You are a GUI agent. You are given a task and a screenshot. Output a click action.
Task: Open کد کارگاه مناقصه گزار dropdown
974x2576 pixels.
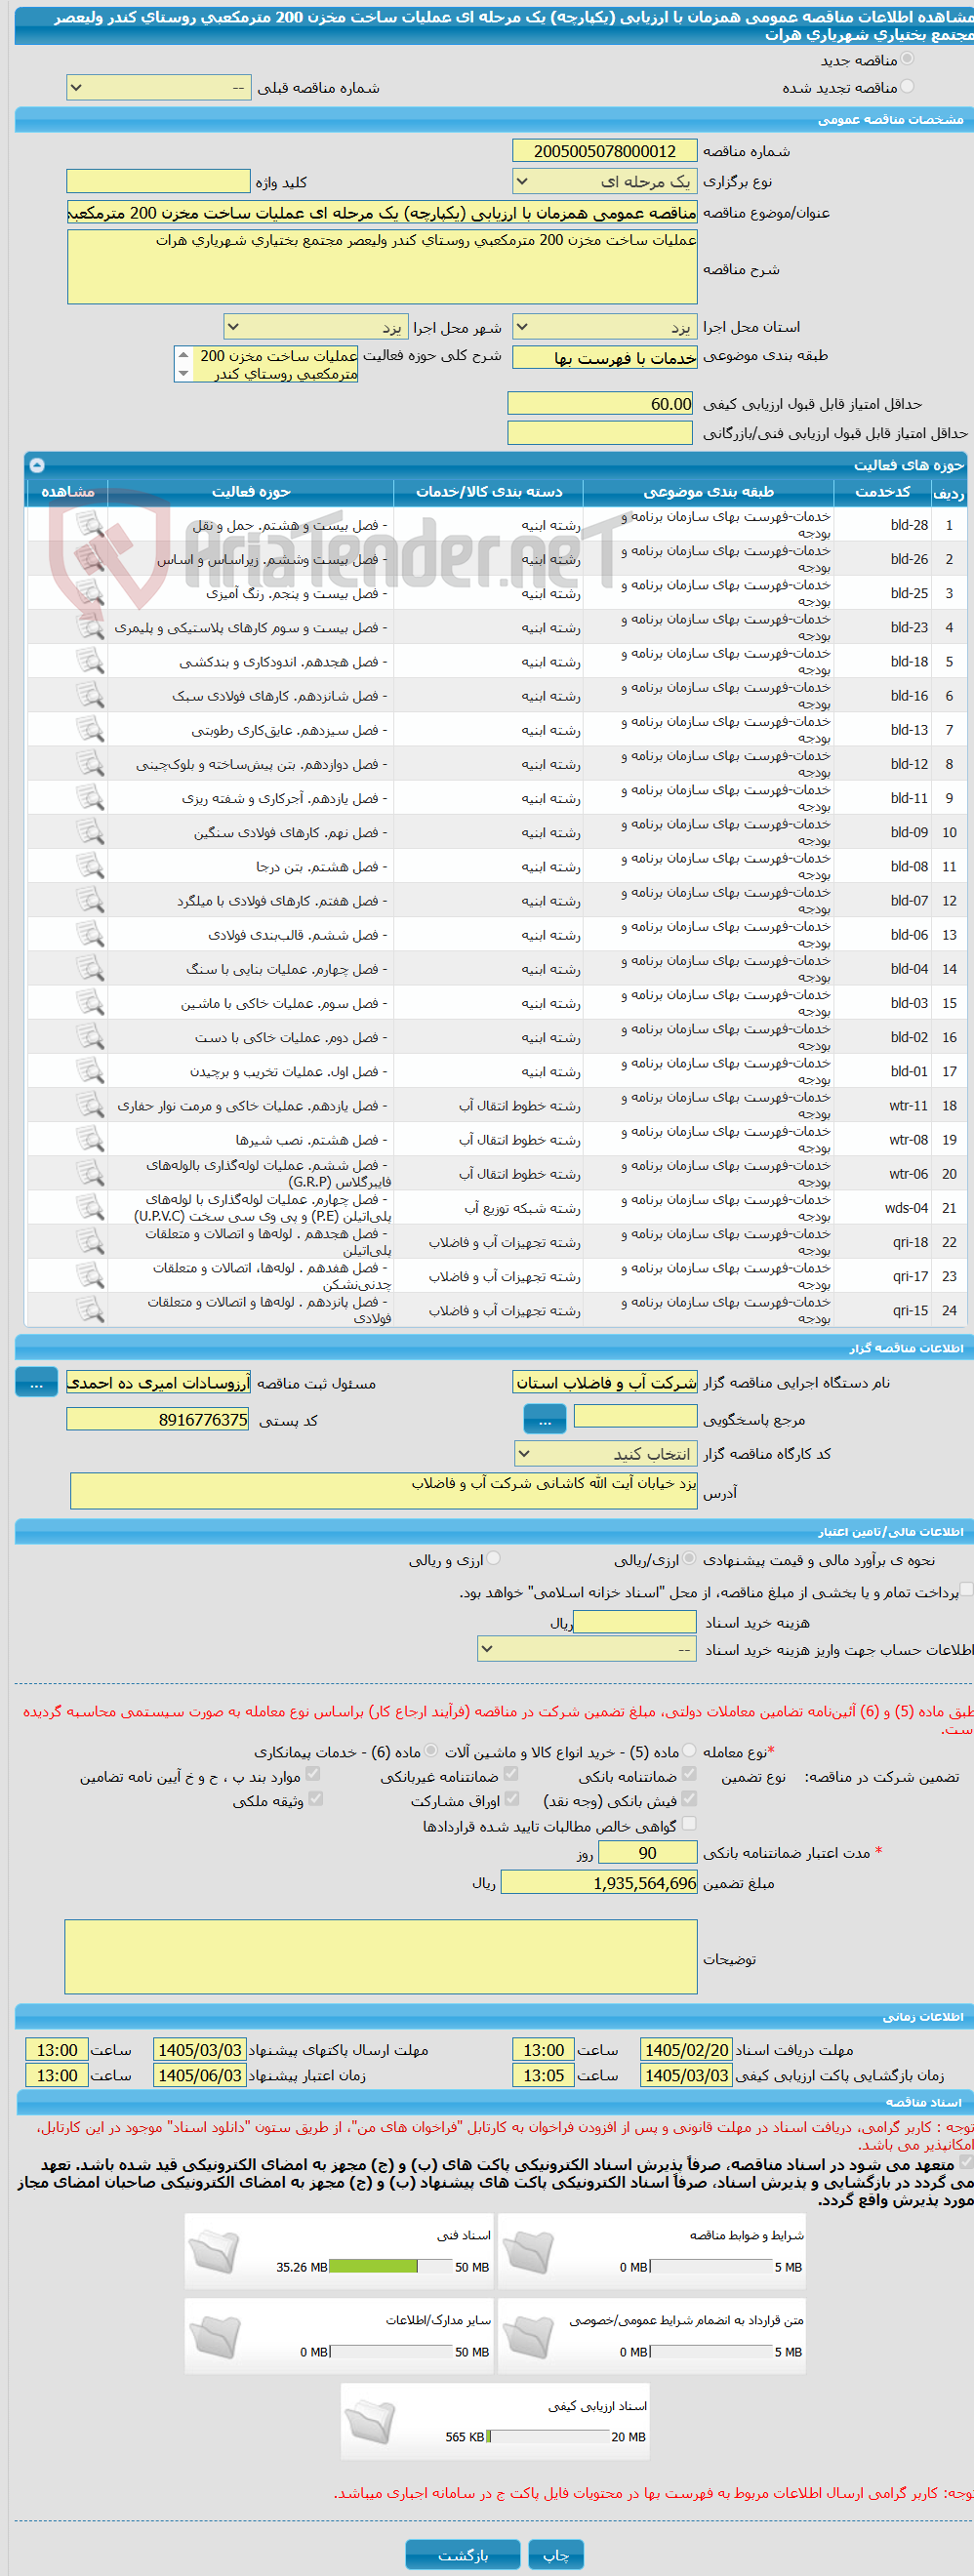pyautogui.click(x=605, y=1453)
